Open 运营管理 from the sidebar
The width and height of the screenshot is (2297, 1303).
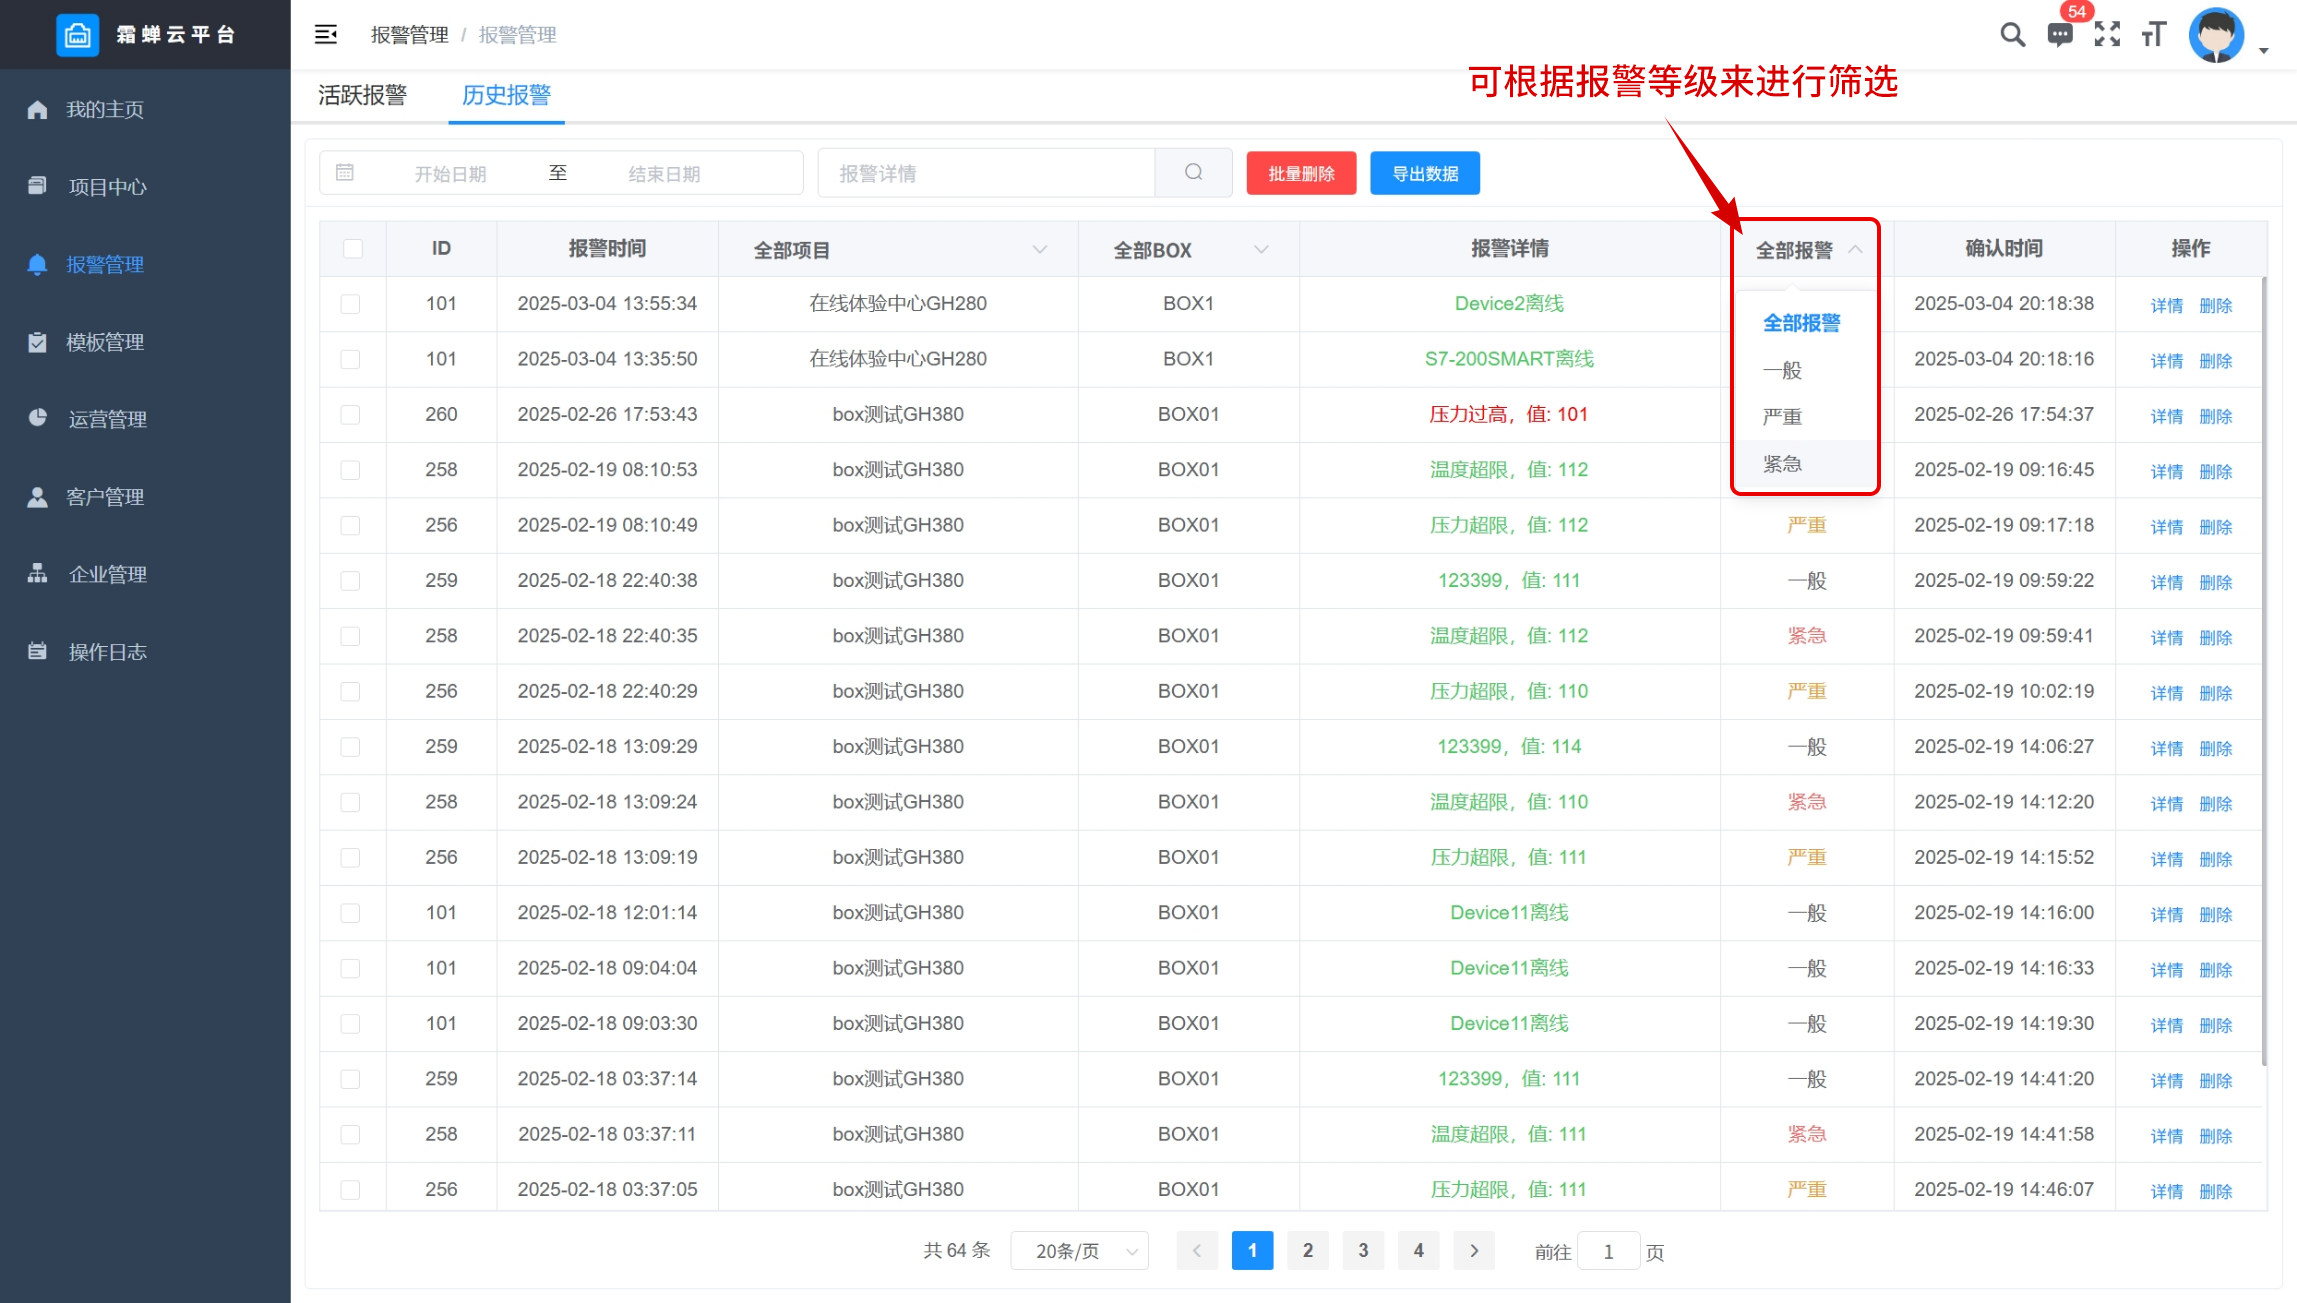coord(107,419)
